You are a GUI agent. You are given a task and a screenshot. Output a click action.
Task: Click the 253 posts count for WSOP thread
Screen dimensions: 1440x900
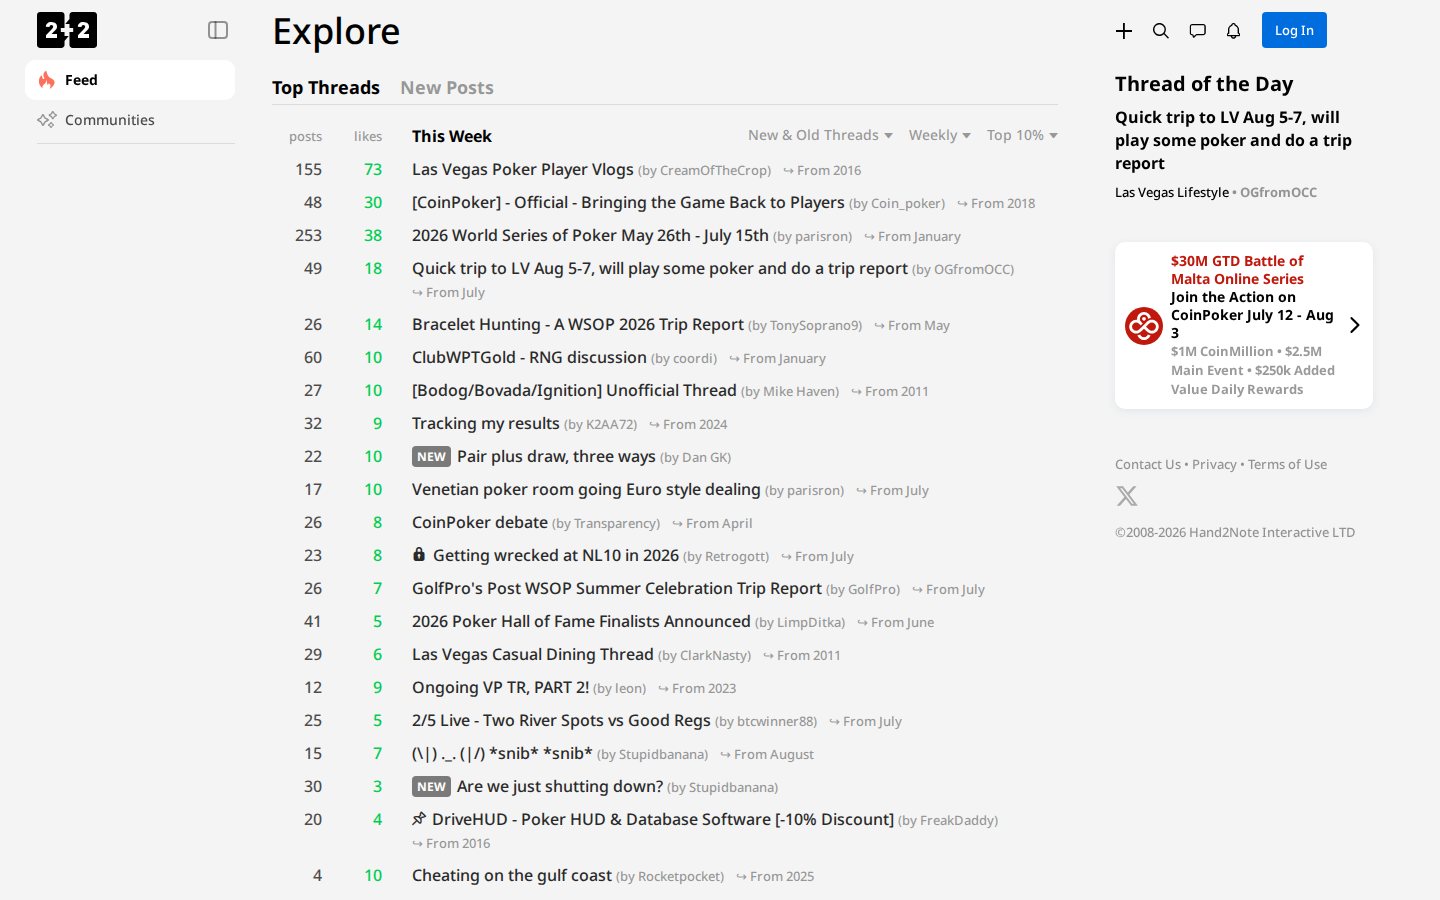(308, 235)
